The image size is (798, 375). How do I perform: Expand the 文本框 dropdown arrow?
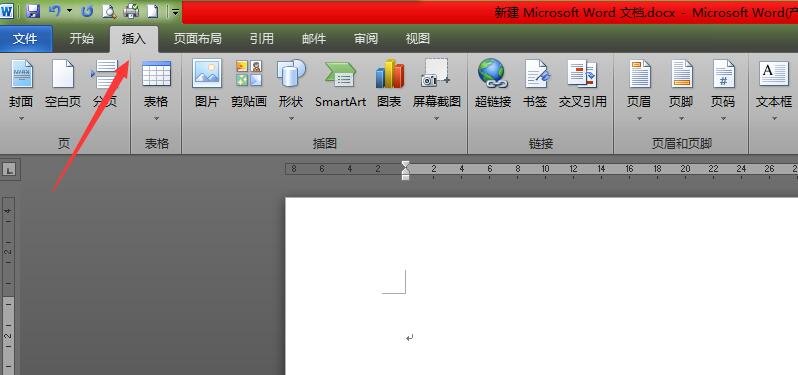coord(774,119)
